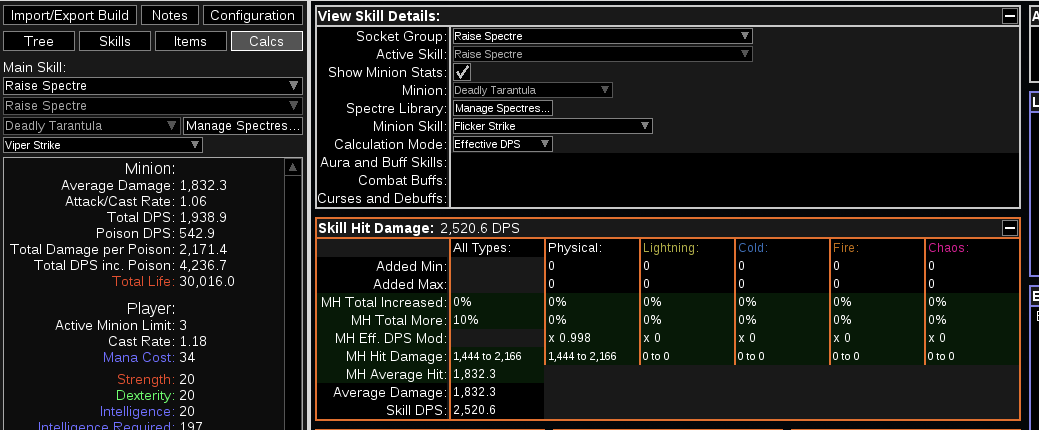The image size is (1039, 430).
Task: Click the Import/Export Build button
Action: 70,15
